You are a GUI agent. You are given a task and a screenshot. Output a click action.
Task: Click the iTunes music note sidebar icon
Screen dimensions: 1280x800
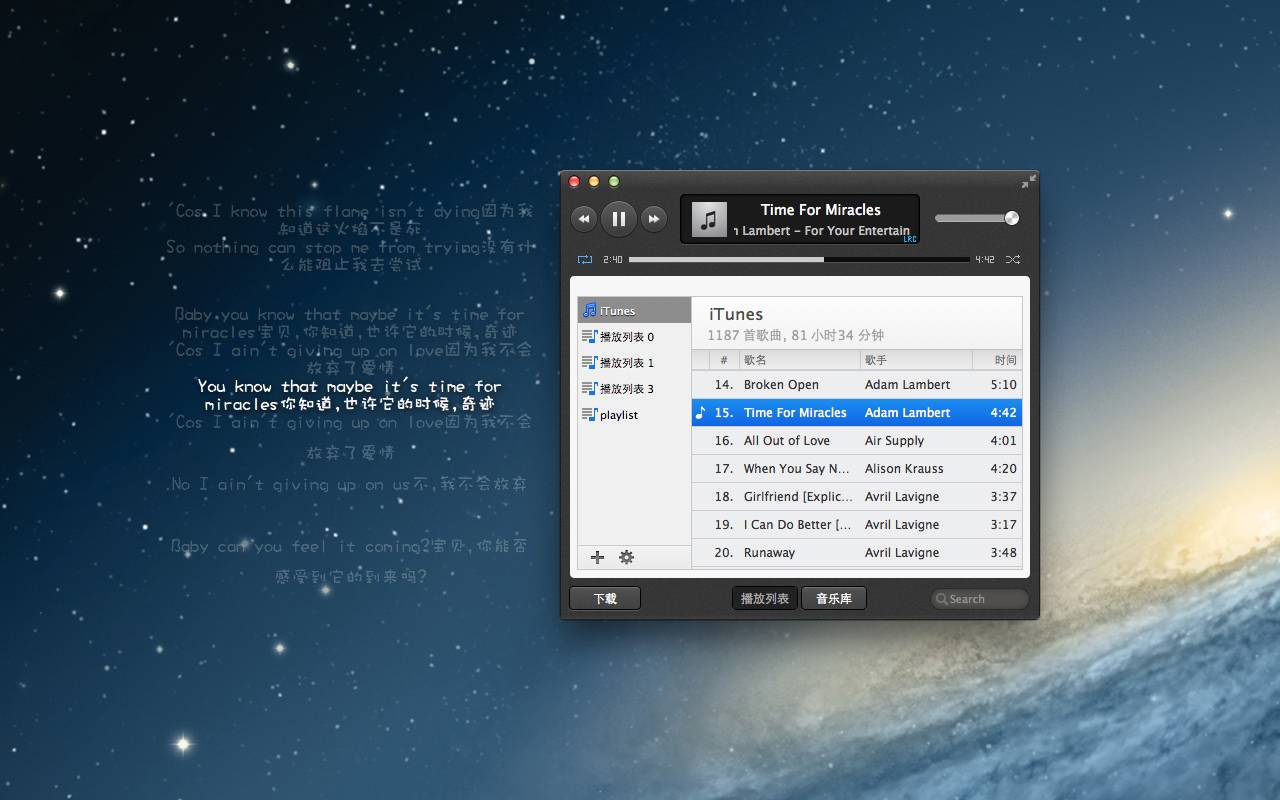pos(590,310)
